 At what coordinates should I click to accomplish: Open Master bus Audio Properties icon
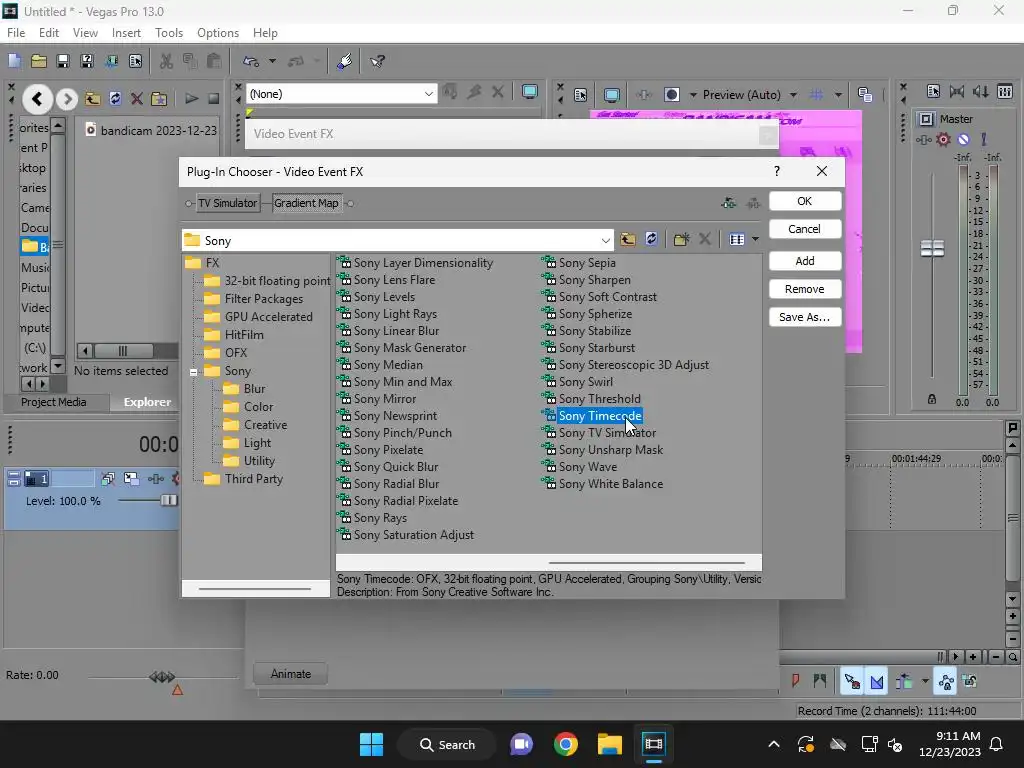(933, 91)
